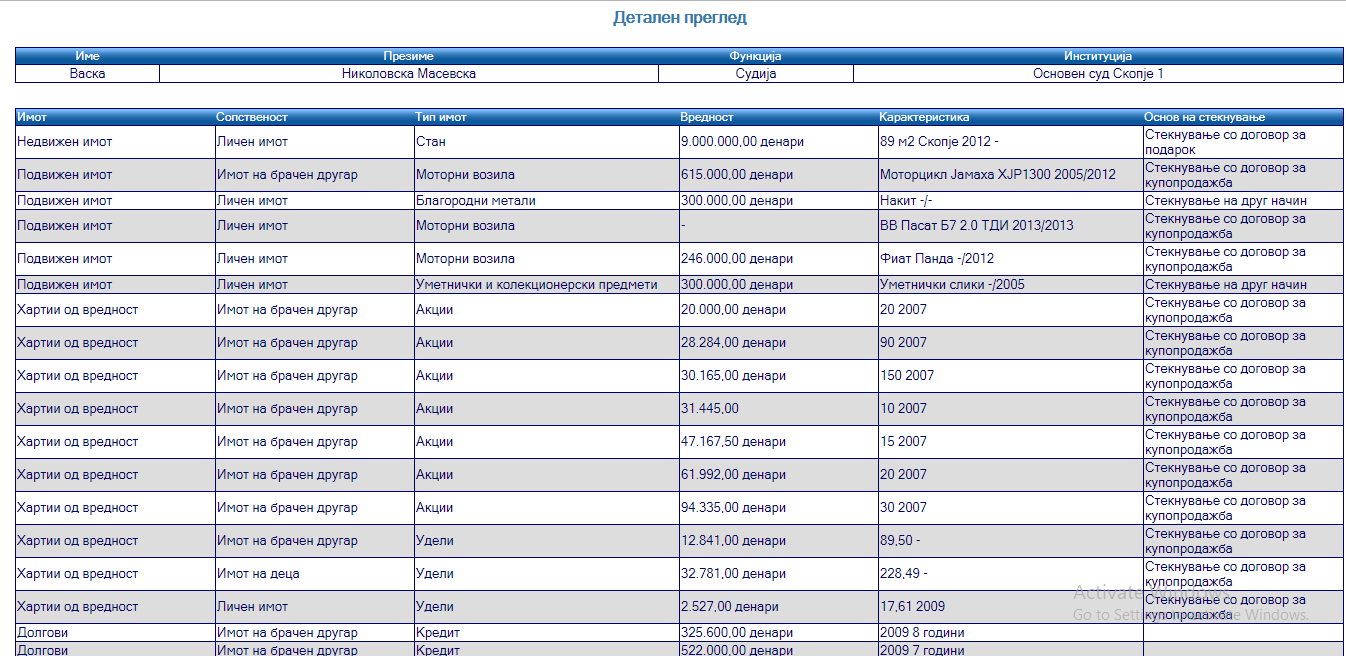Click the Основ на стекнување header

(x=1204, y=117)
